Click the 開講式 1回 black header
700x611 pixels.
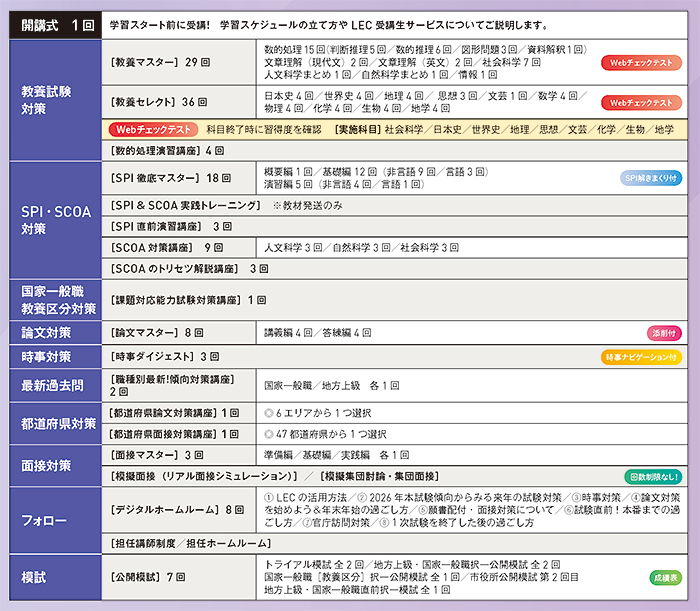53,24
